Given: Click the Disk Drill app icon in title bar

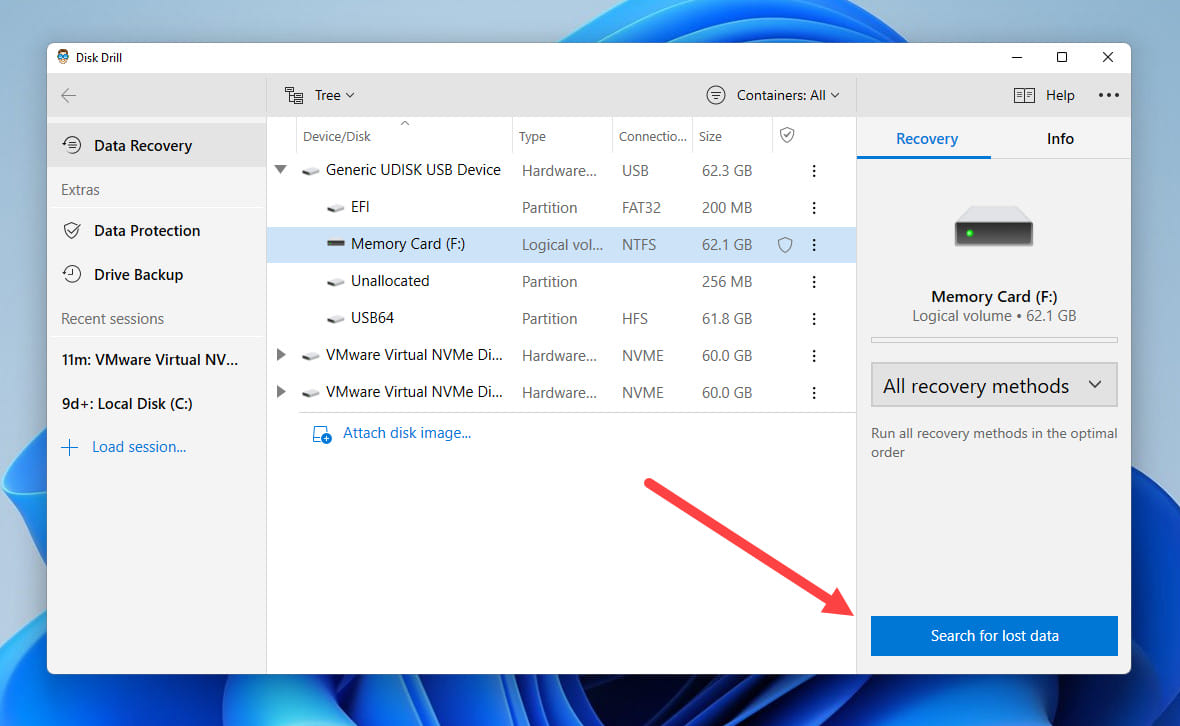Looking at the screenshot, I should pyautogui.click(x=63, y=57).
